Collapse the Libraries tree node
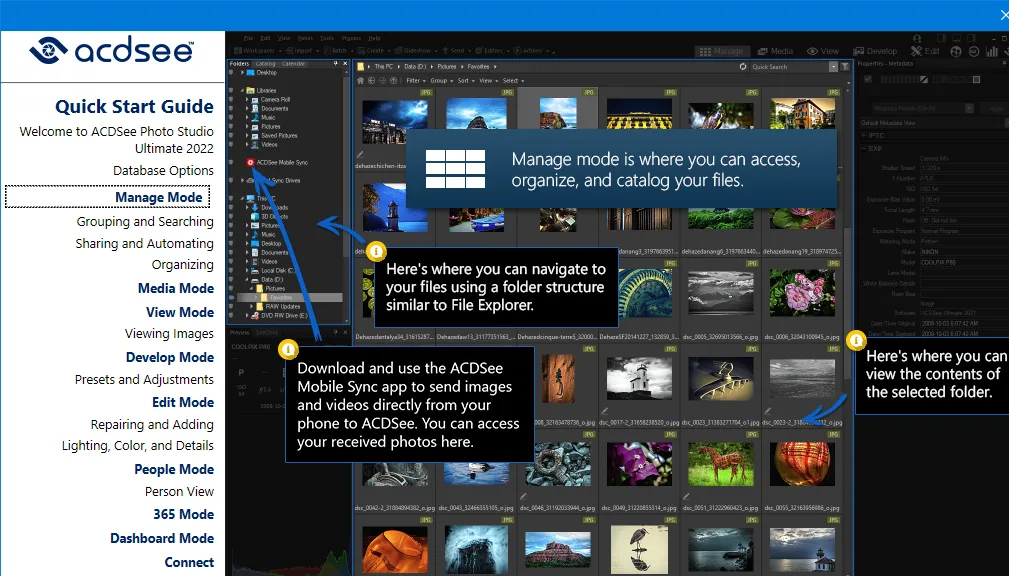Viewport: 1009px width, 576px height. click(x=243, y=91)
